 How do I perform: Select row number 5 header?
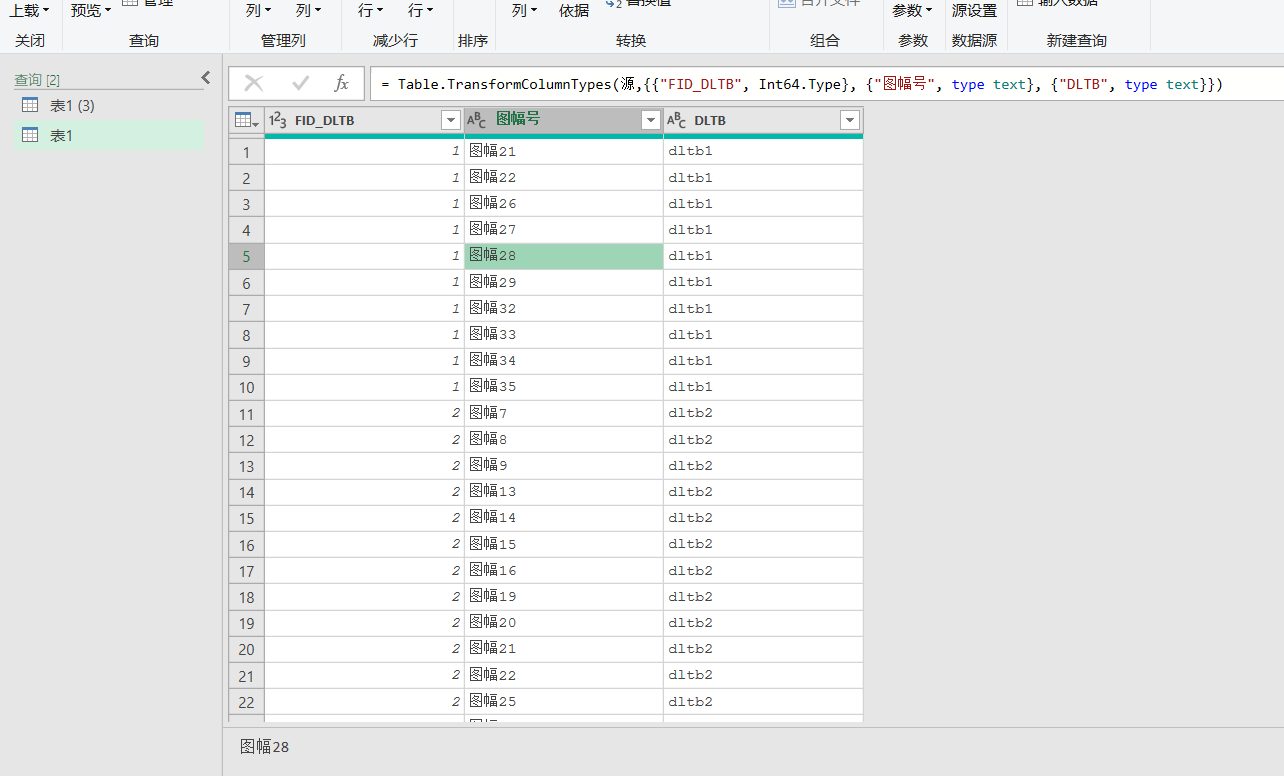(247, 256)
